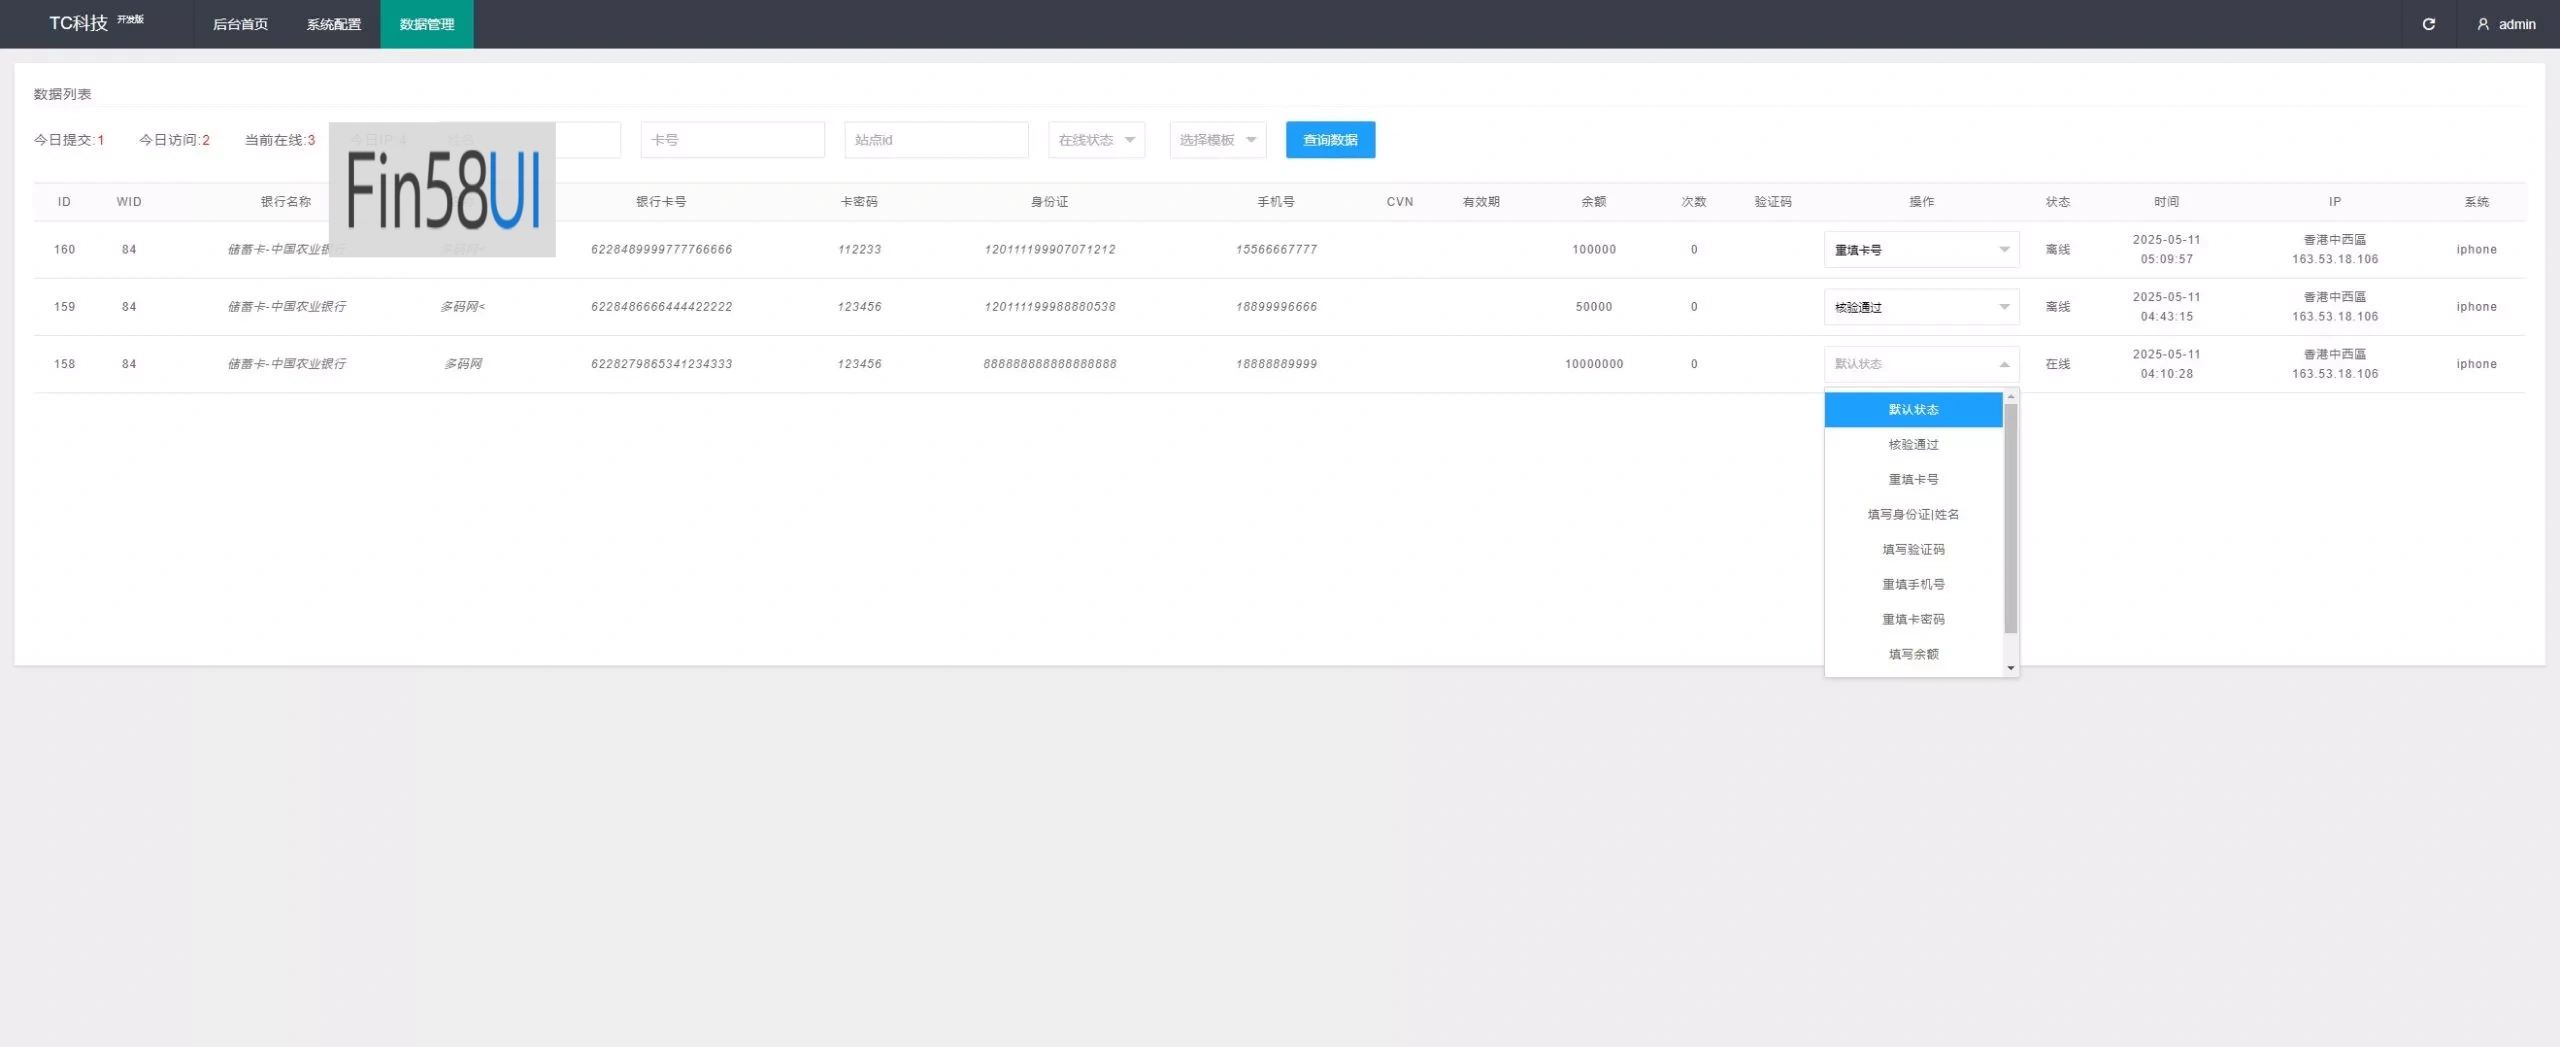2560x1047 pixels.
Task: Open the 在线状态 filter dropdown
Action: (x=1096, y=140)
